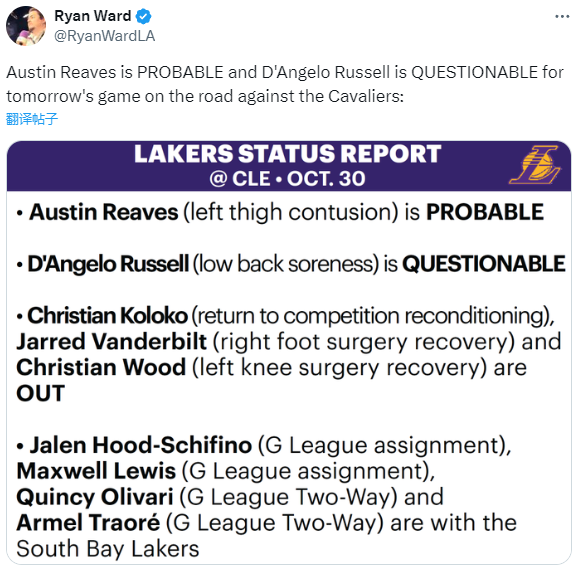Viewport: 587px width, 568px height.
Task: Click Christian Koloko's name in the report
Action: (x=107, y=316)
